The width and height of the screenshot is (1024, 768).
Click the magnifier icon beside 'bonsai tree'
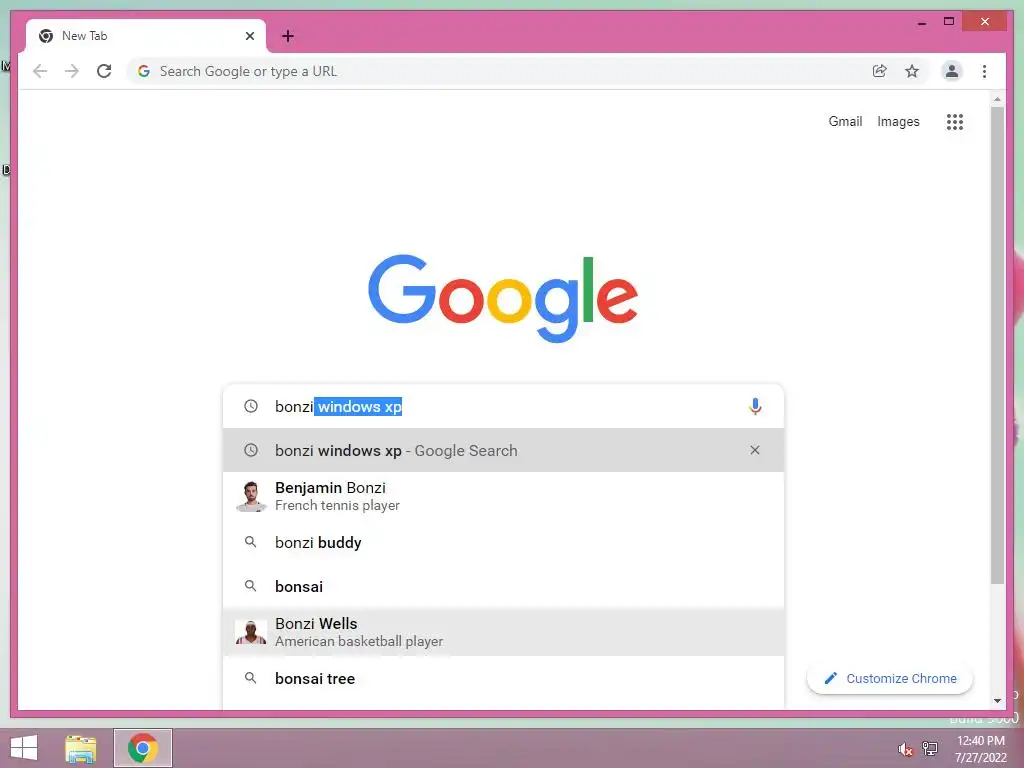[250, 678]
